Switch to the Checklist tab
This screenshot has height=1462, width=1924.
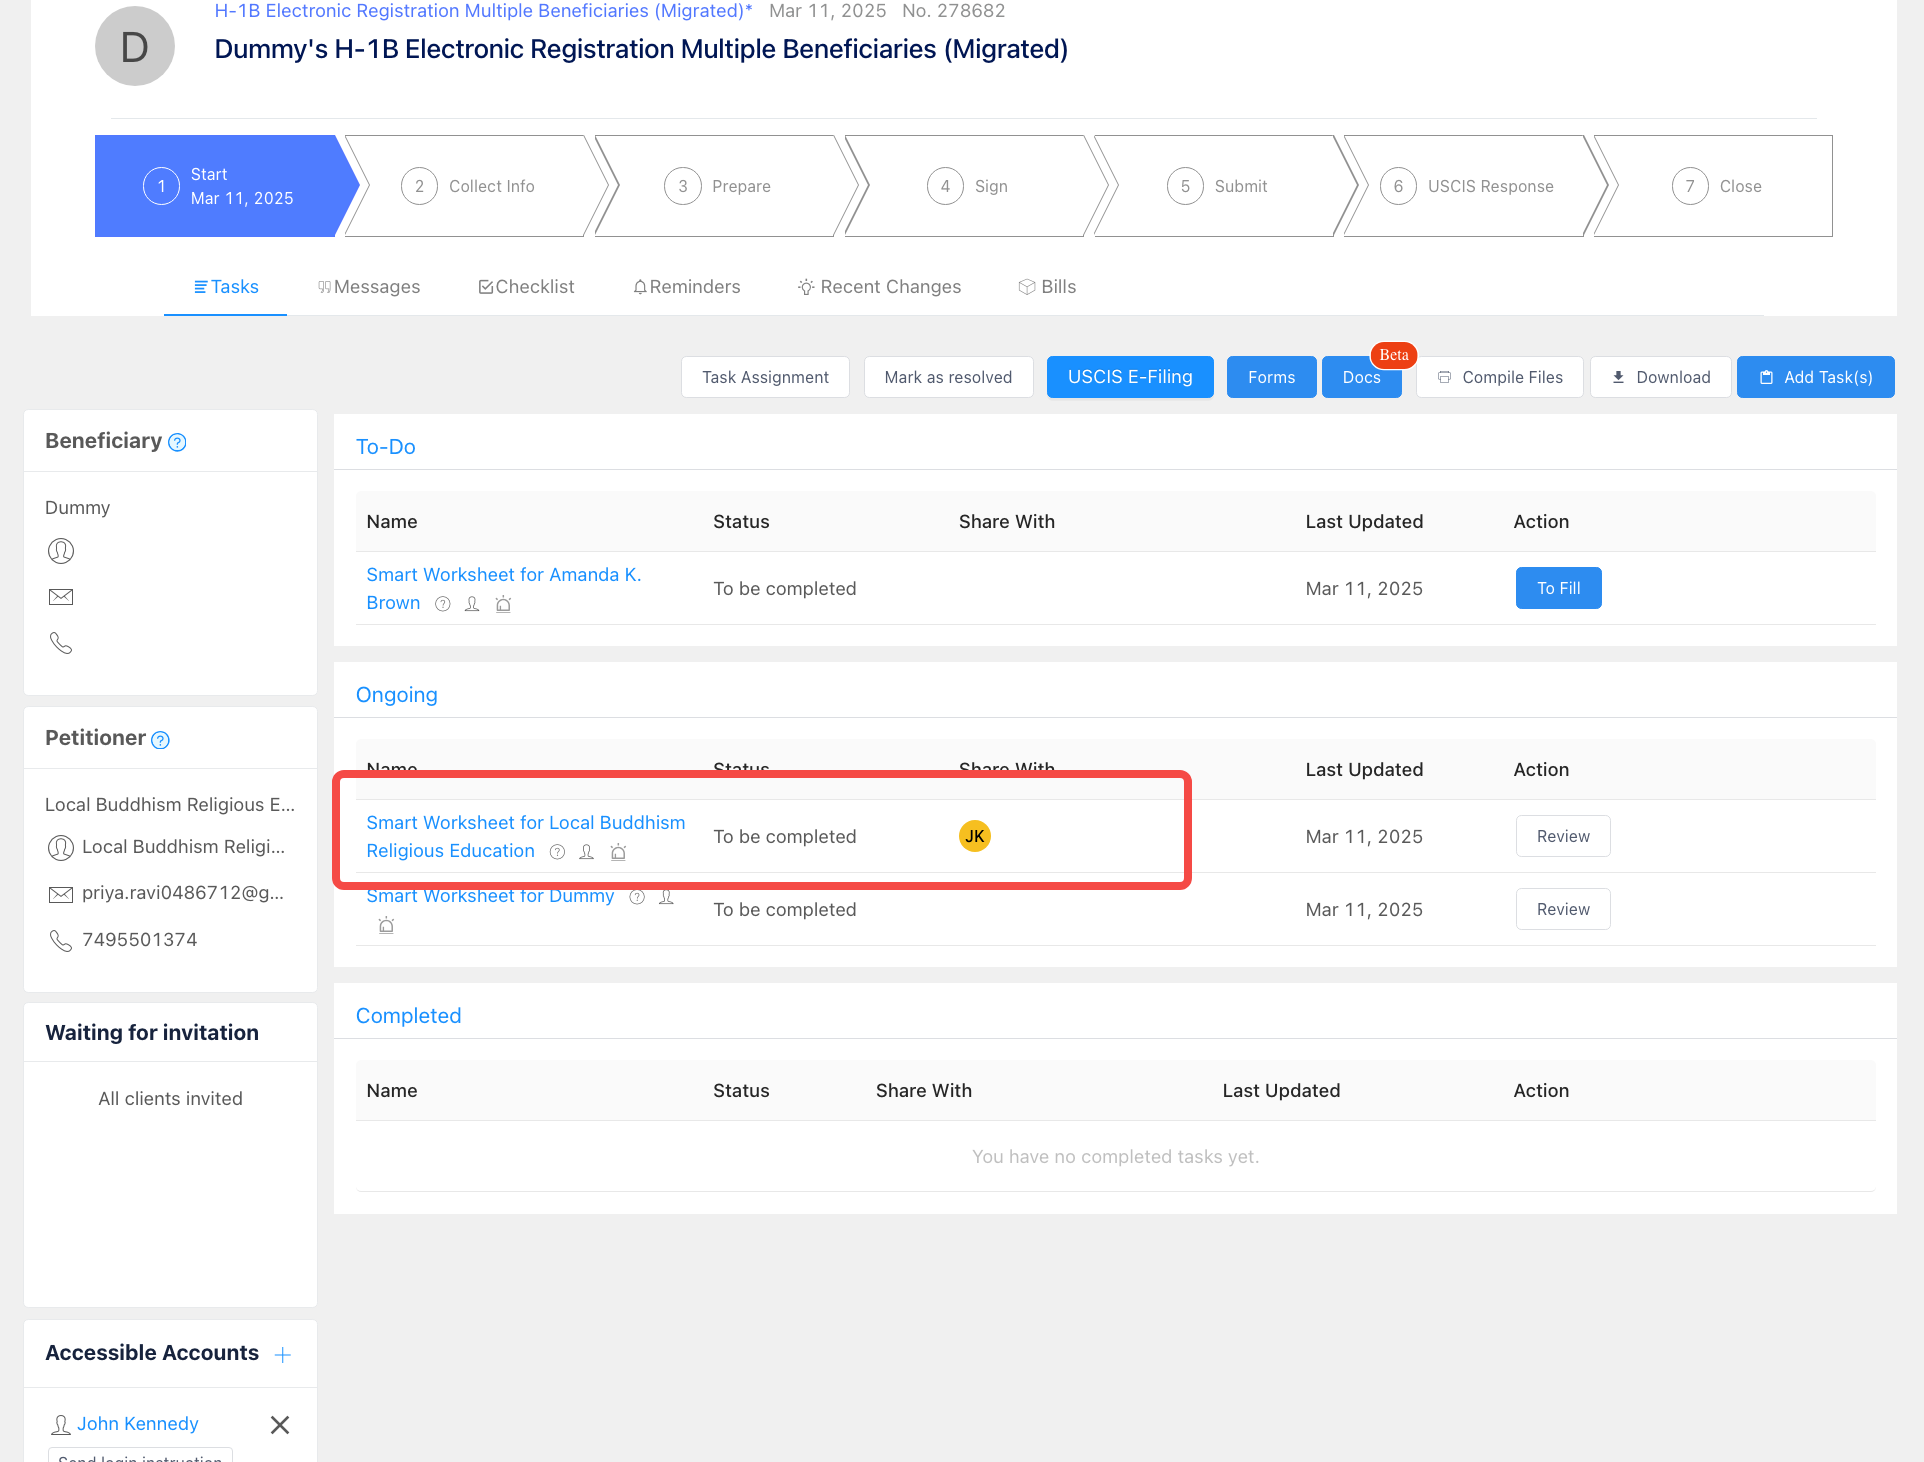527,287
